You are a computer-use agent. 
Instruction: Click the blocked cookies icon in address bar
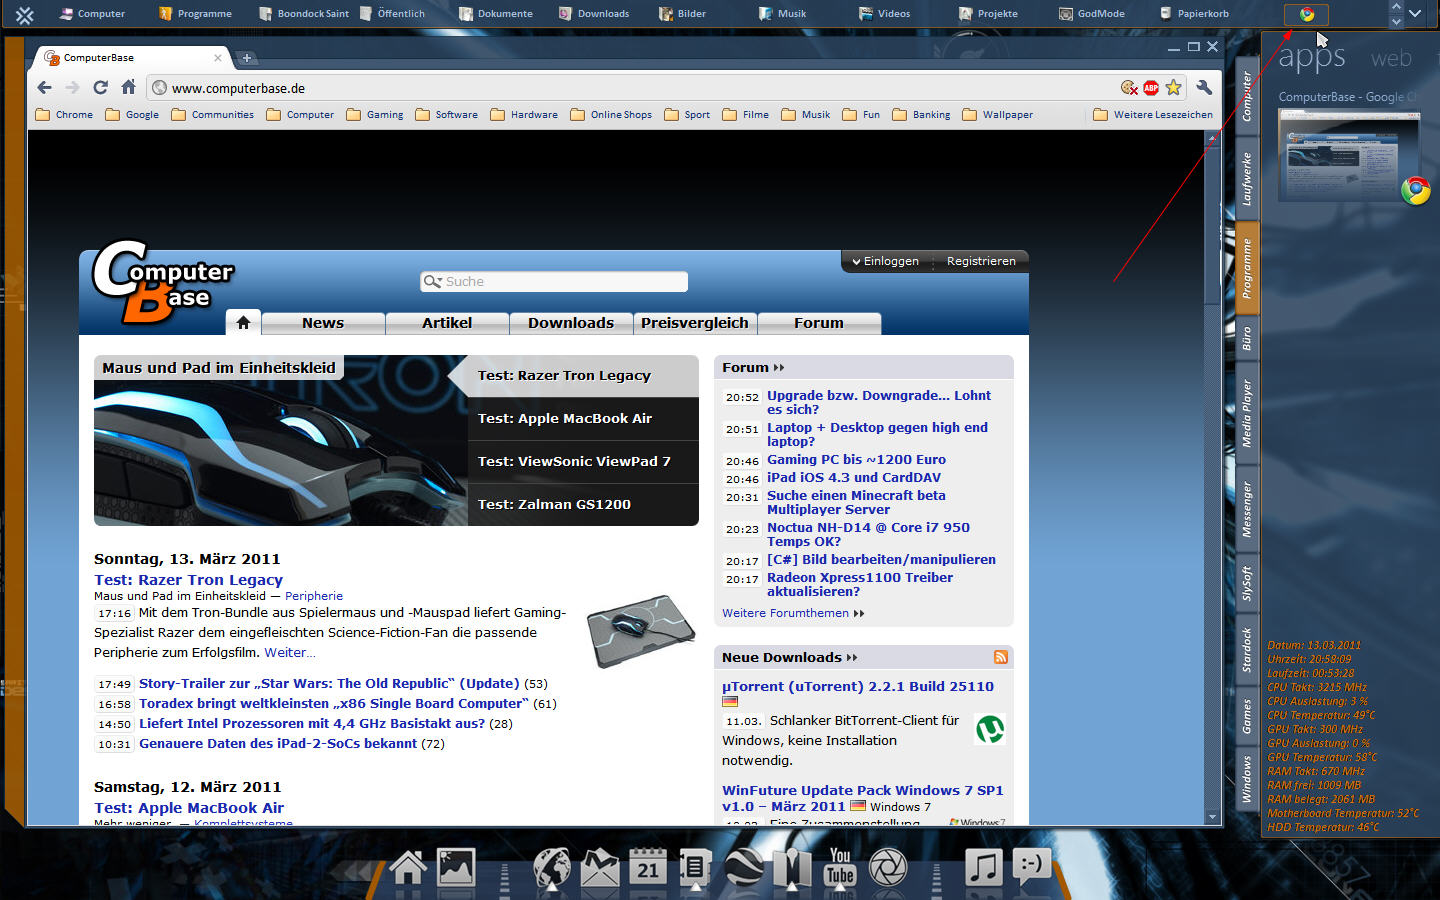[x=1129, y=88]
